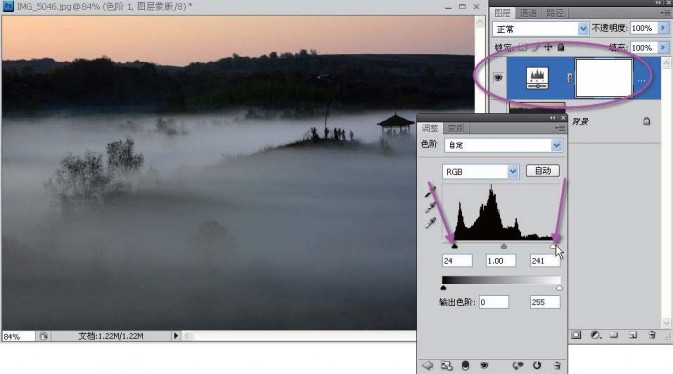Click the midtone input field showing 1.00
The height and width of the screenshot is (374, 673).
coord(501,261)
